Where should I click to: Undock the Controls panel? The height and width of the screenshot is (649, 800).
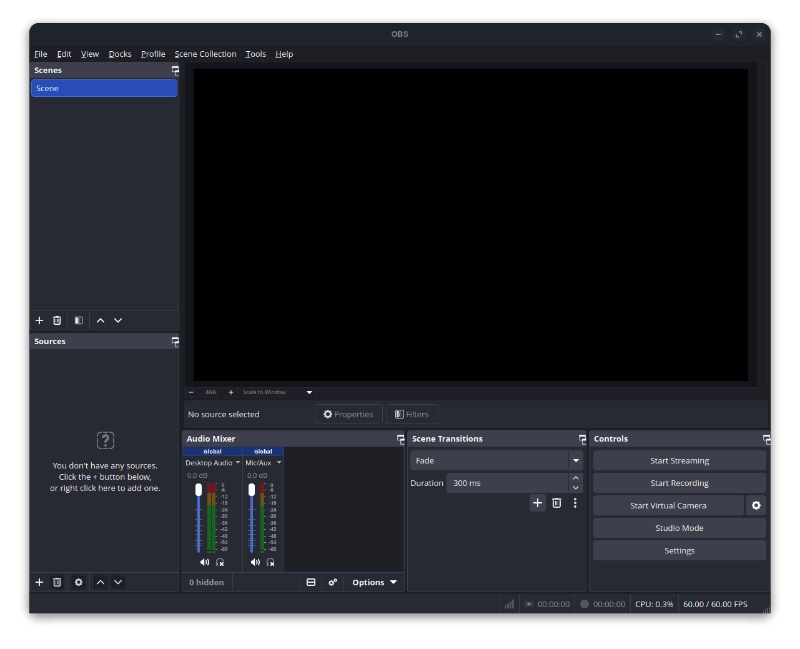766,439
